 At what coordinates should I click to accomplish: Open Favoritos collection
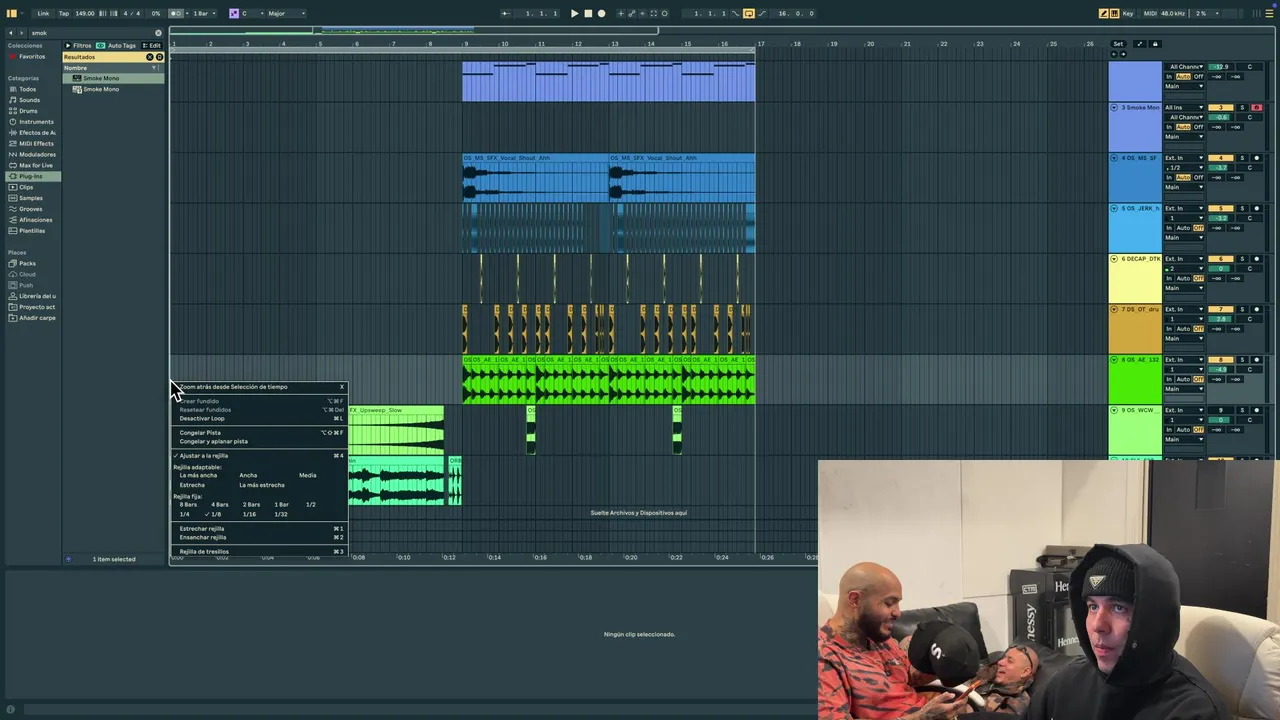pos(31,57)
